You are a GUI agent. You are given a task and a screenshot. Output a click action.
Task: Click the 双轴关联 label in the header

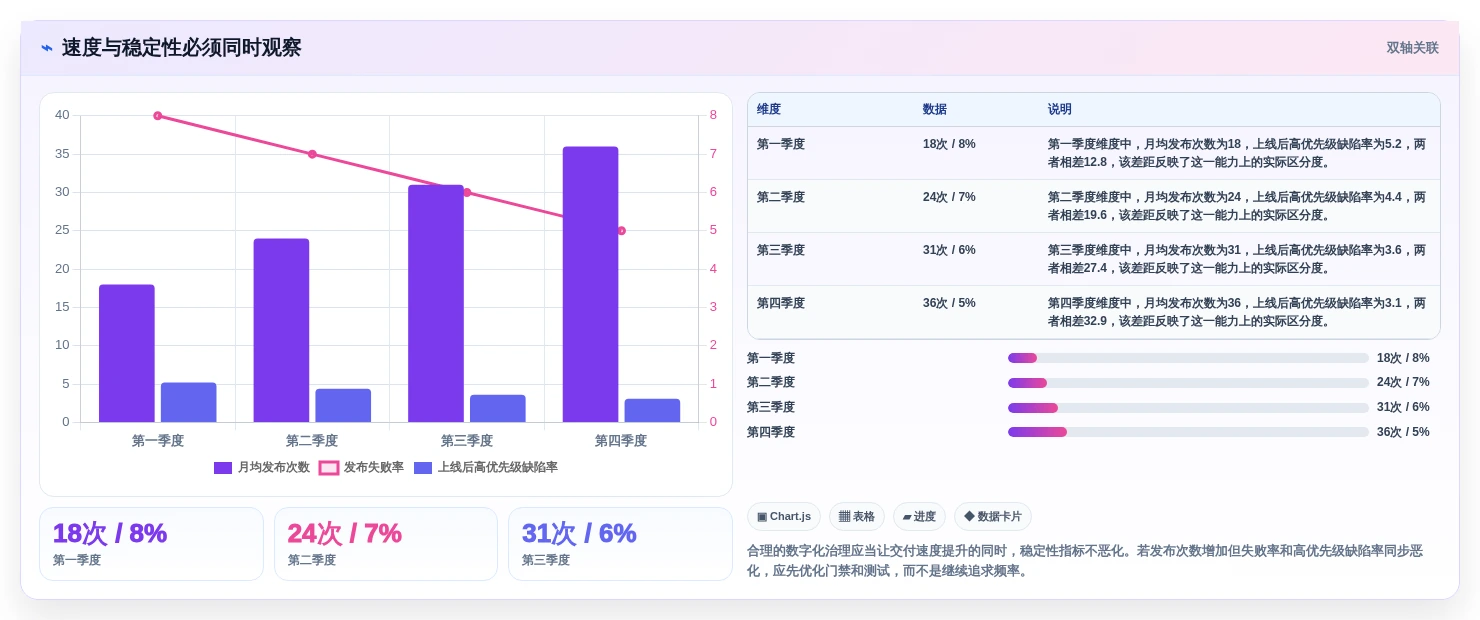click(1412, 48)
